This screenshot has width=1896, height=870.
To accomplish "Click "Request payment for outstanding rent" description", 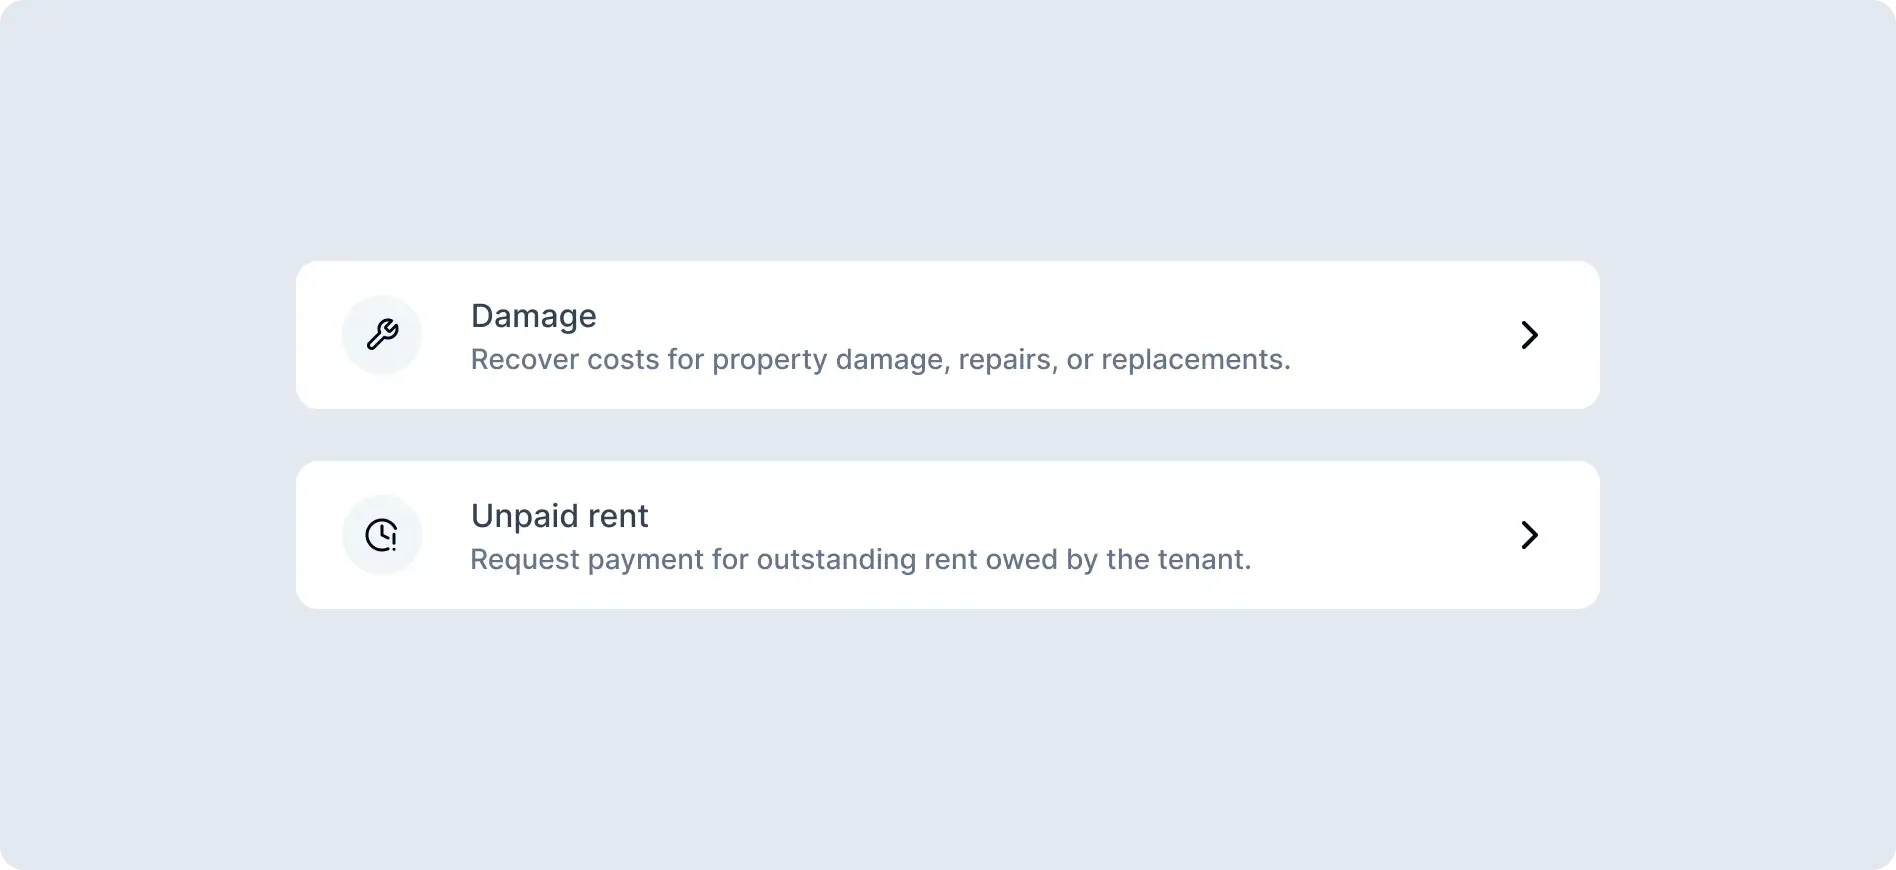I will coord(860,560).
